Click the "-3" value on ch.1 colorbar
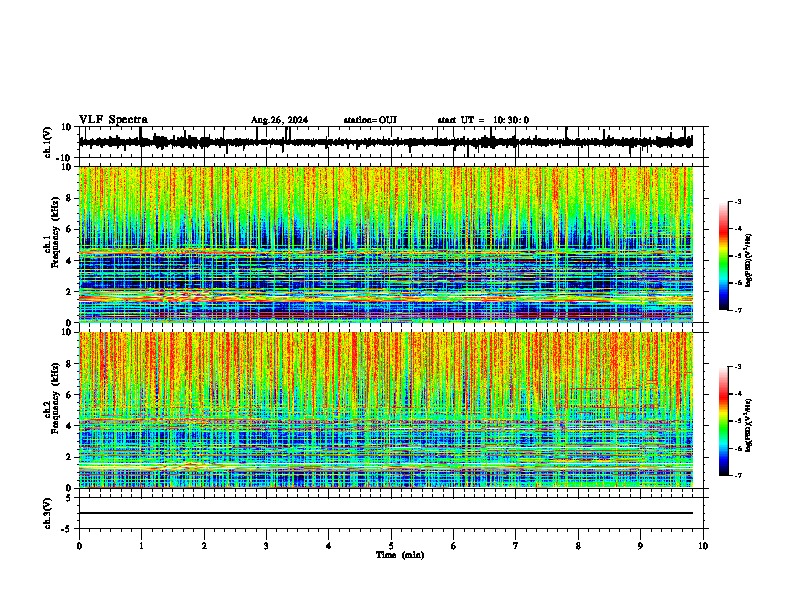The height and width of the screenshot is (612, 792). tap(737, 201)
